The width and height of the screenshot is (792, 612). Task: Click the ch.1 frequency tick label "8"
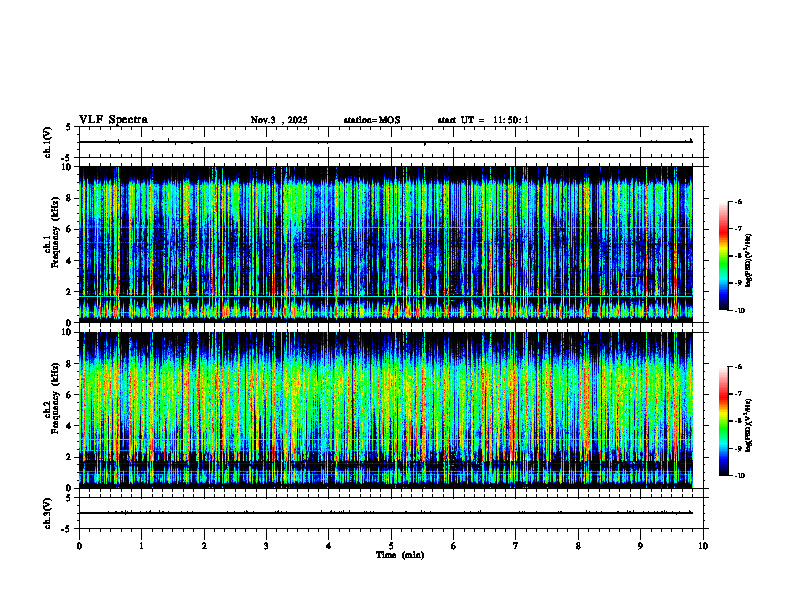click(69, 198)
